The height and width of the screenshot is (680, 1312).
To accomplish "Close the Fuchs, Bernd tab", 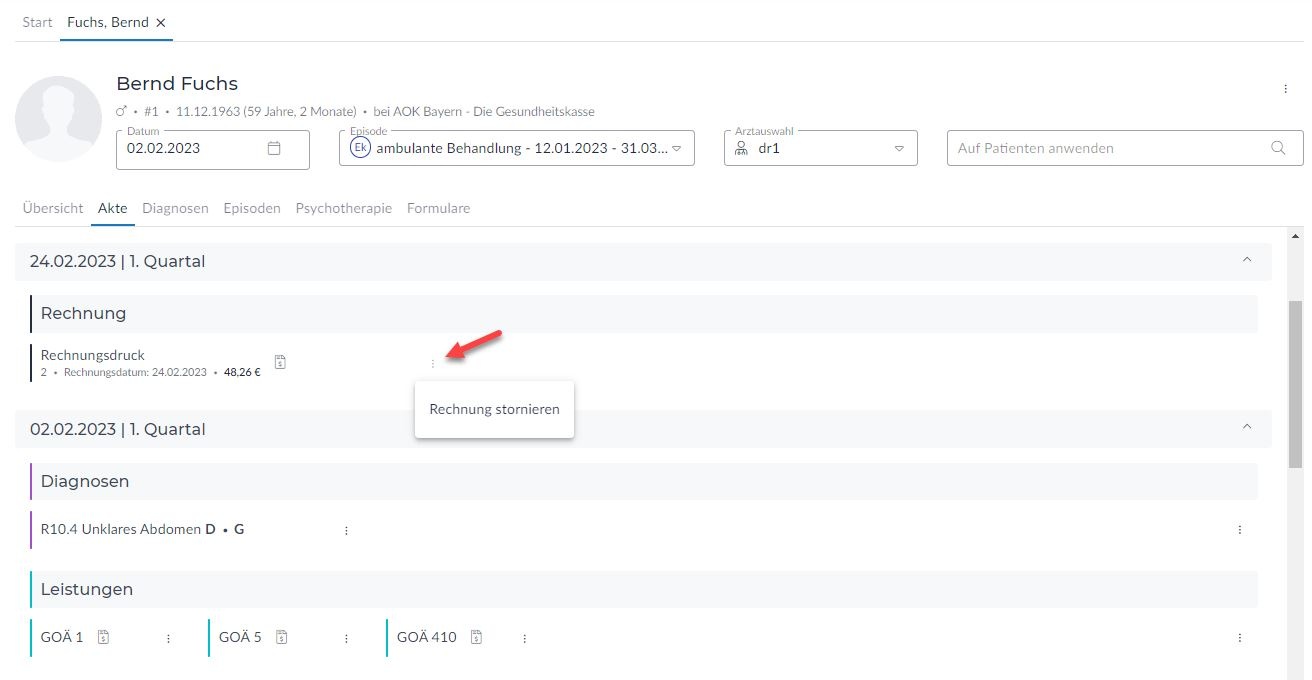I will tap(161, 22).
